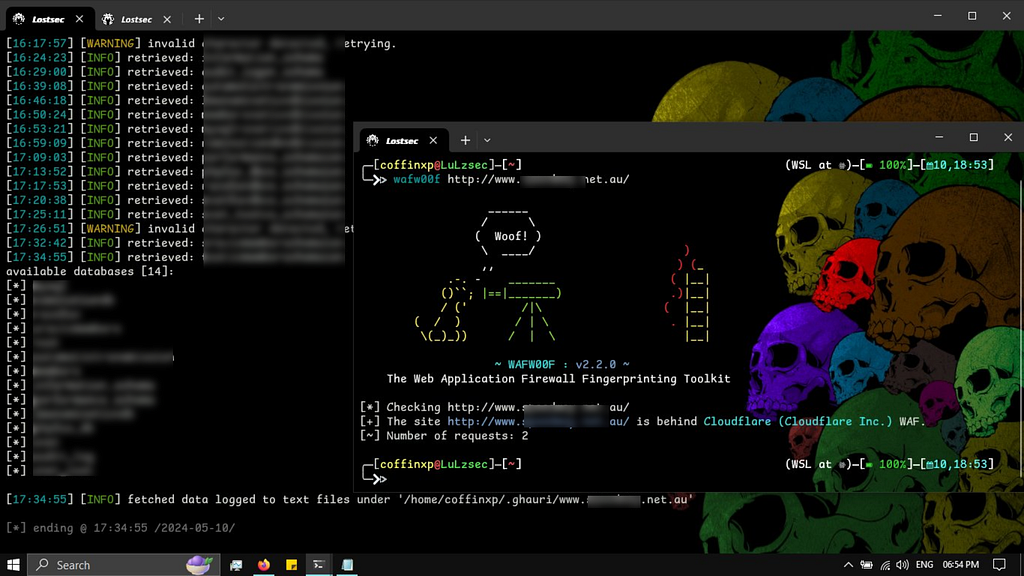Open the profile dropdown in the front terminal
The width and height of the screenshot is (1024, 576).
click(x=488, y=141)
